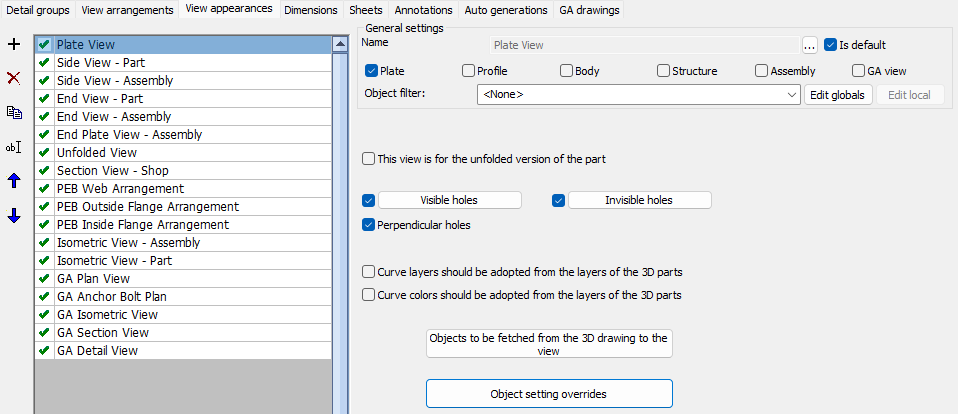Viewport: 958px width, 414px height.
Task: Click the rename icon in left toolbar
Action: [x=14, y=147]
